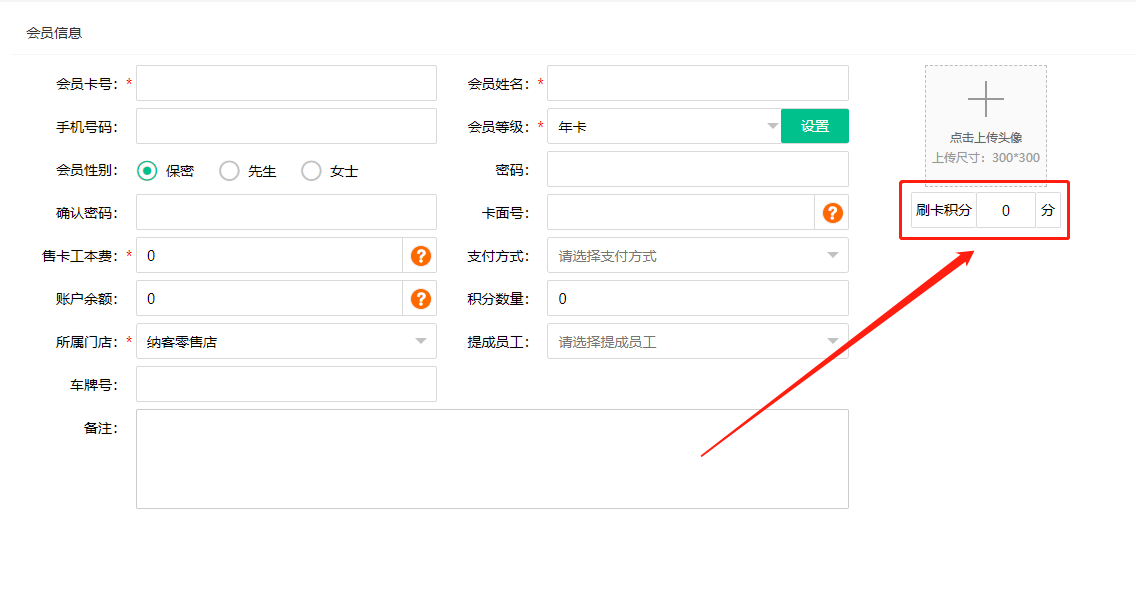Select 保密 gender radio button
The image size is (1136, 601).
[147, 171]
